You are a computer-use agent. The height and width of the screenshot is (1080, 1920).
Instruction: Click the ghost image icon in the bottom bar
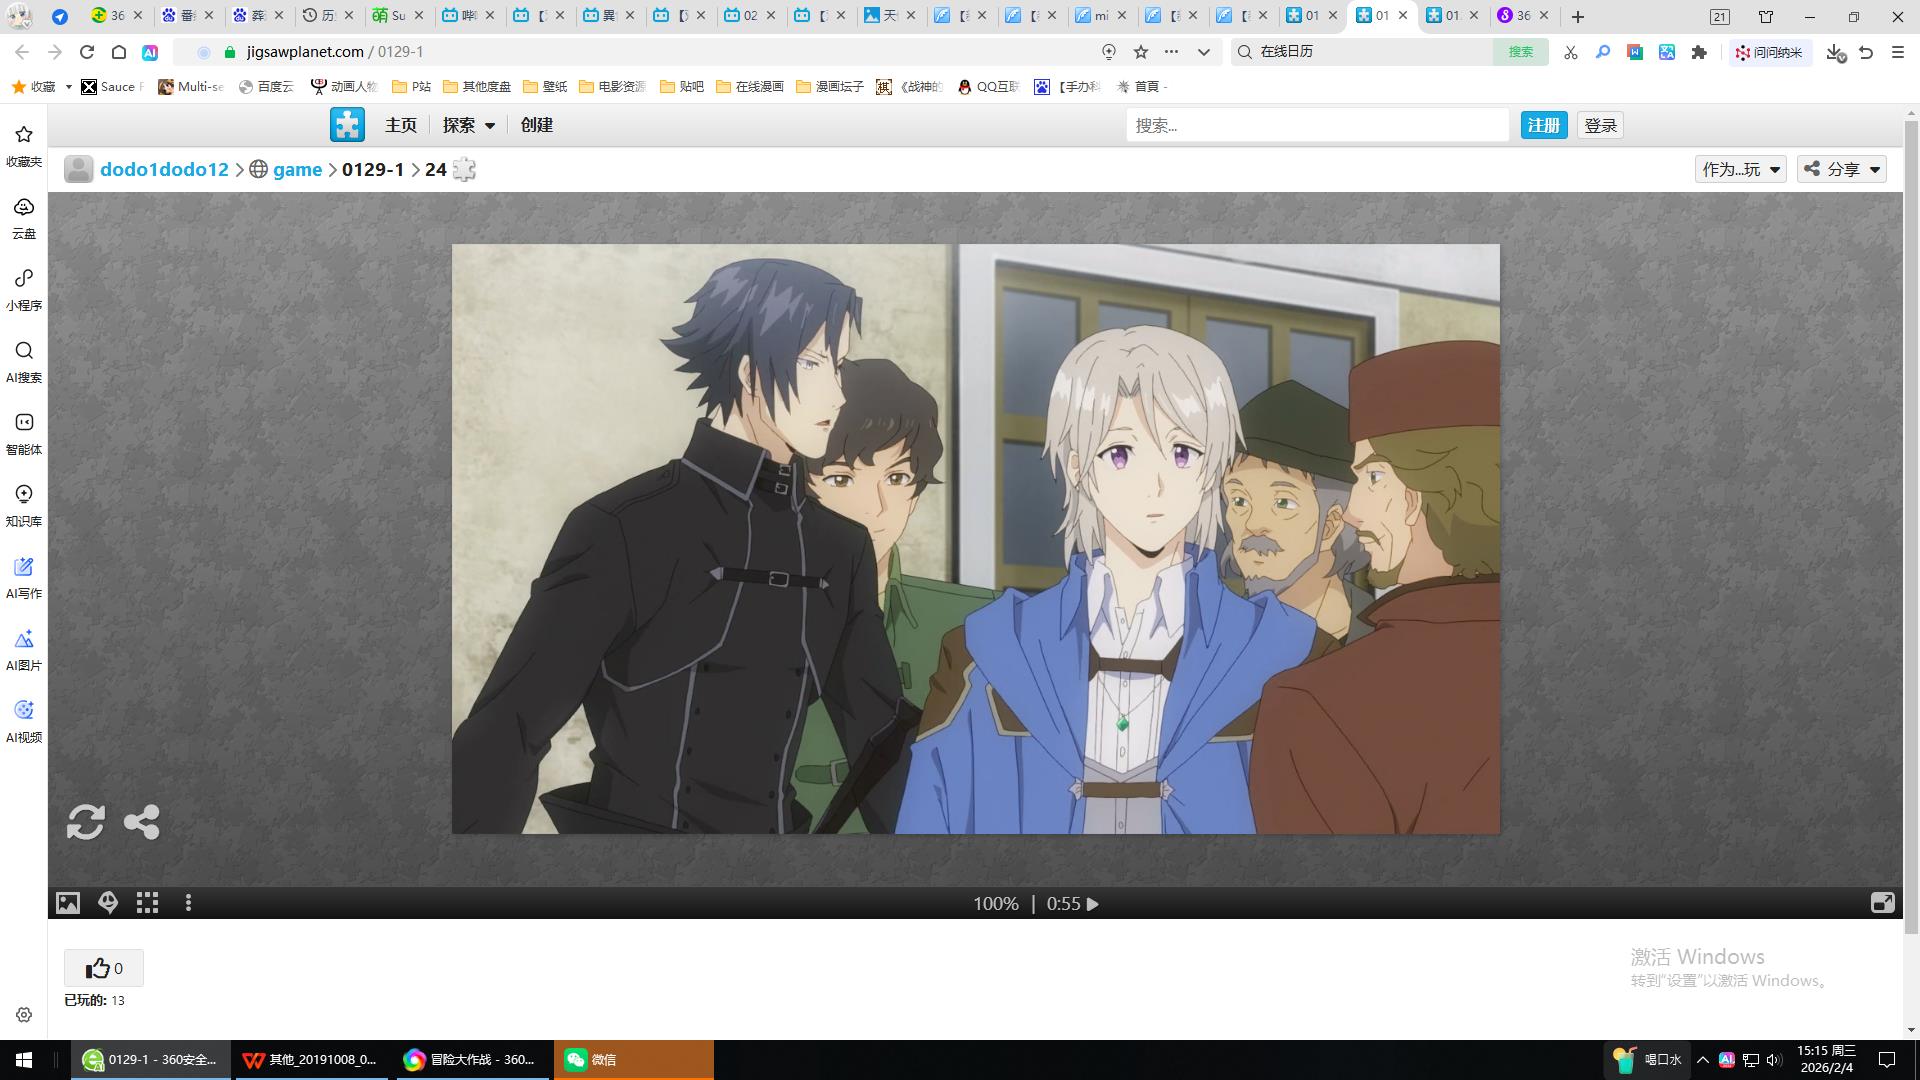[x=108, y=903]
